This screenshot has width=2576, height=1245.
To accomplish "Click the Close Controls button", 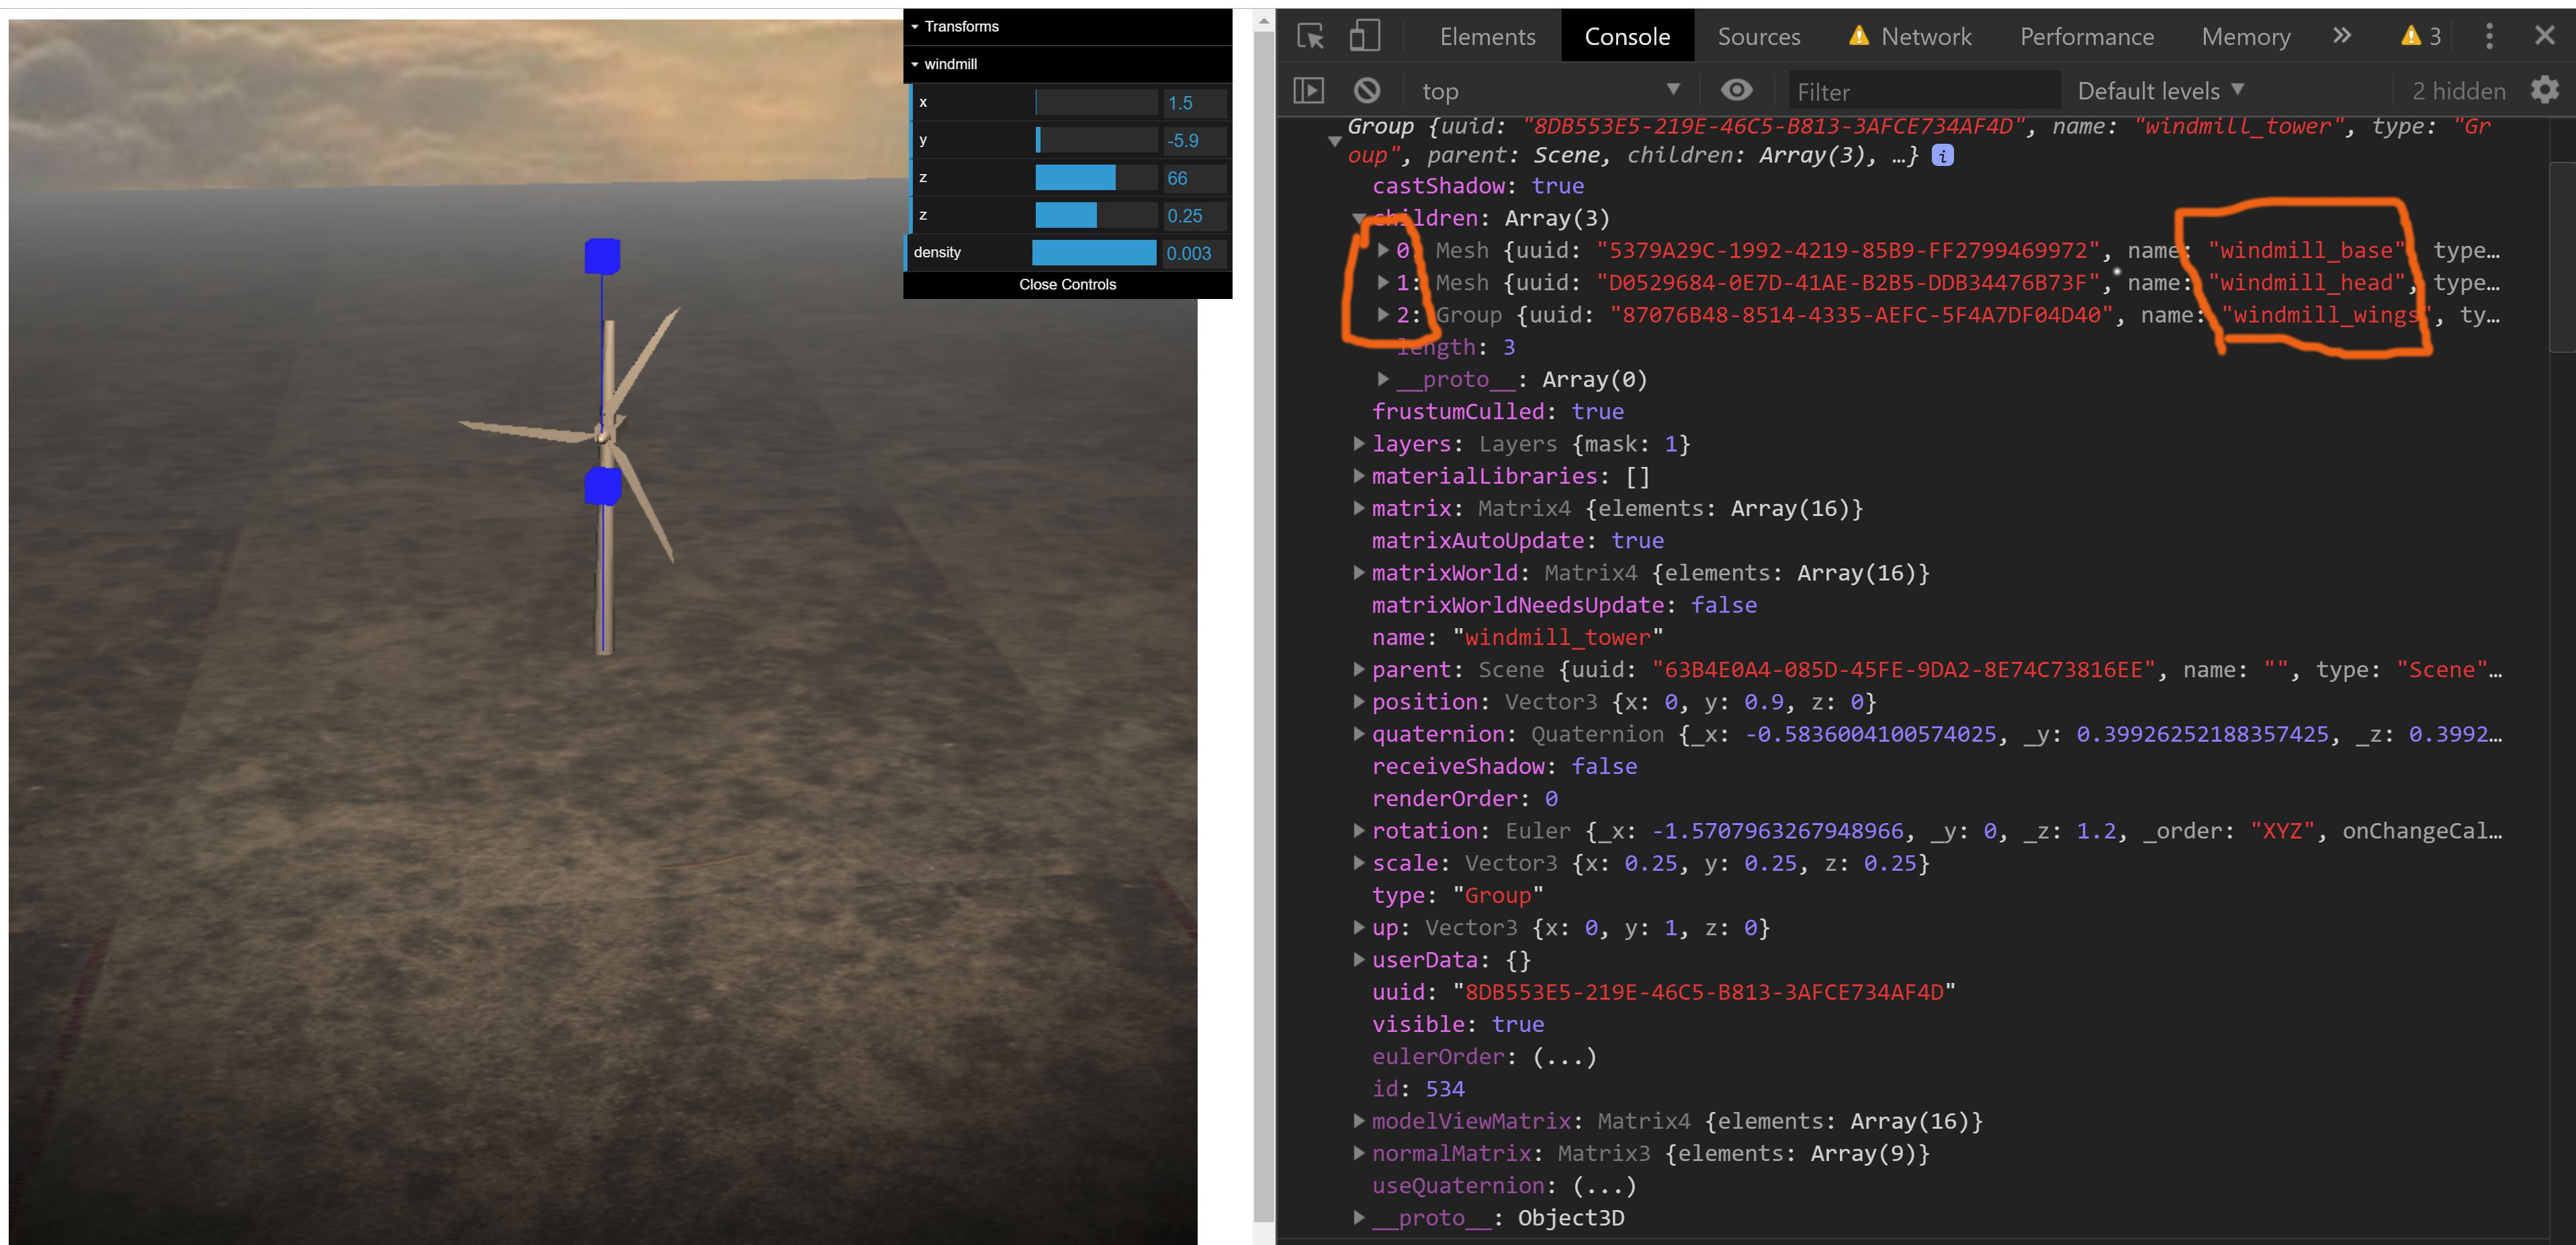I will point(1067,284).
